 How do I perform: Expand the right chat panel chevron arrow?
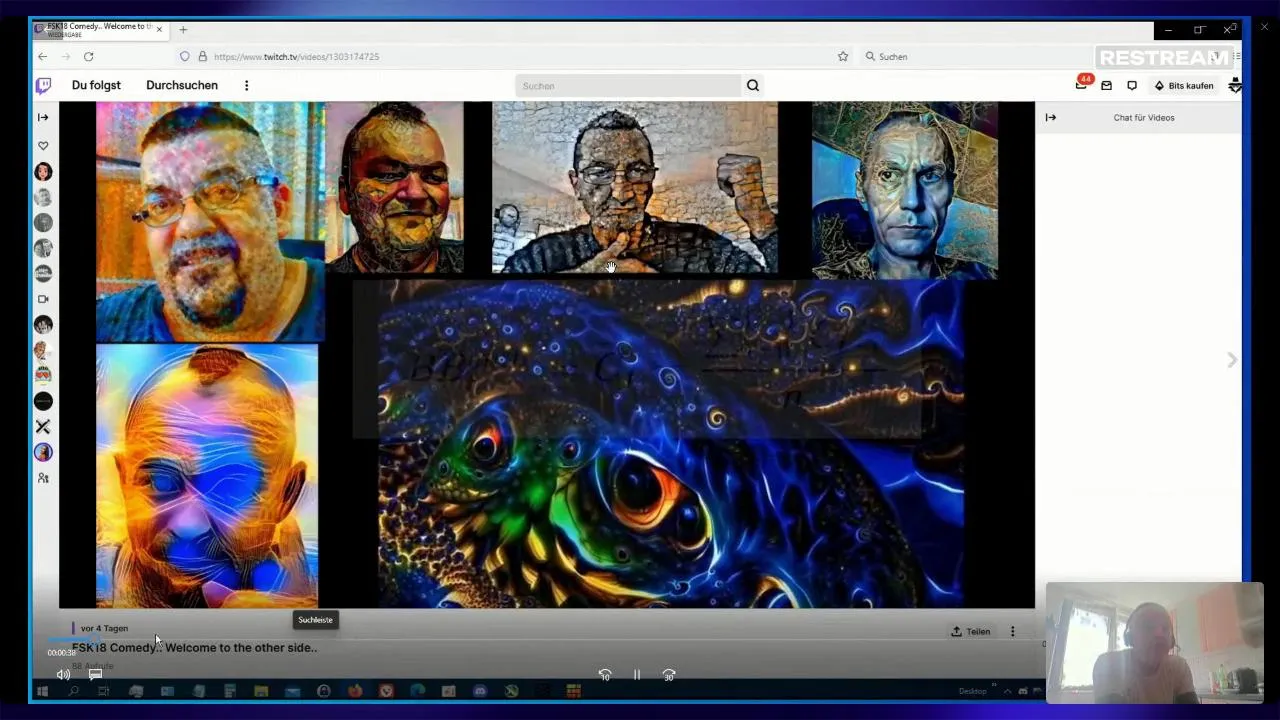(1232, 360)
